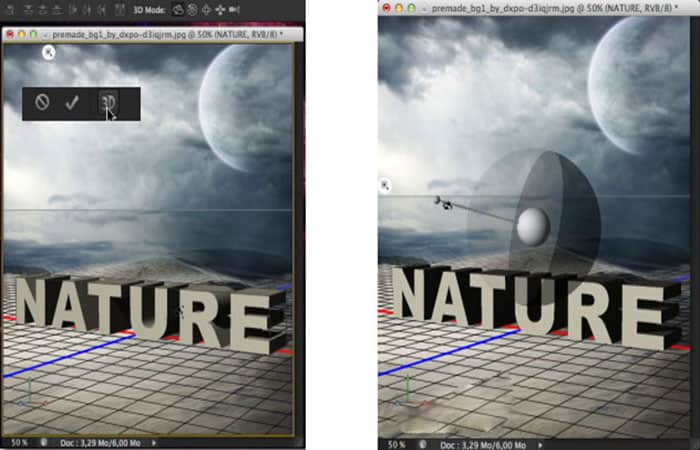The height and width of the screenshot is (450, 700).
Task: Open the status bar arrow menu, left window
Action: [154, 443]
